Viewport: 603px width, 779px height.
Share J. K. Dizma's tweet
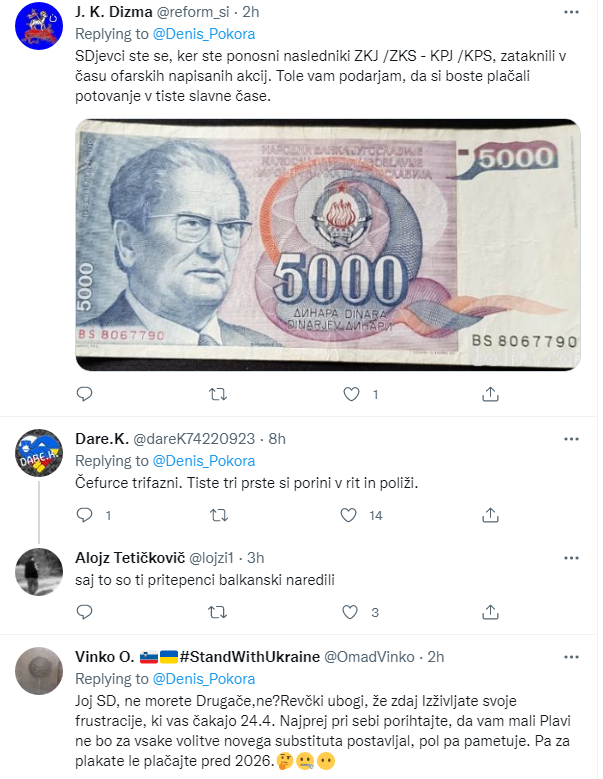coord(490,394)
